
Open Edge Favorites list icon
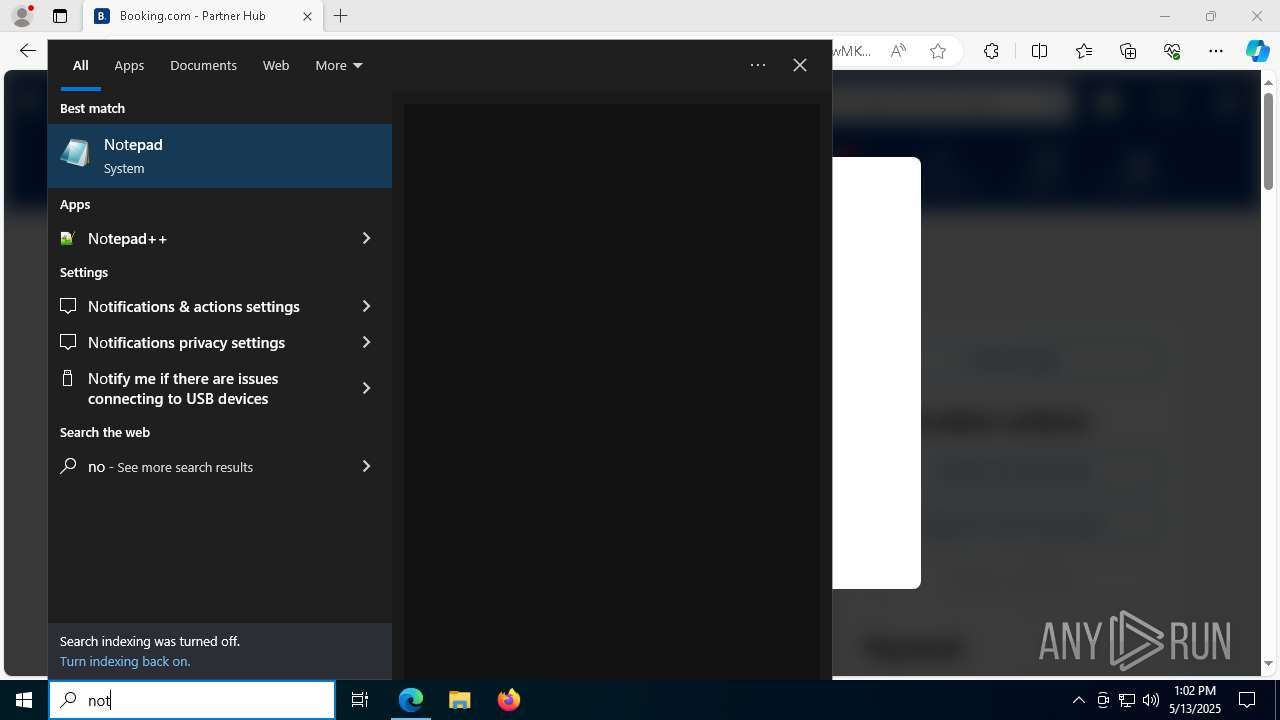(x=1084, y=51)
